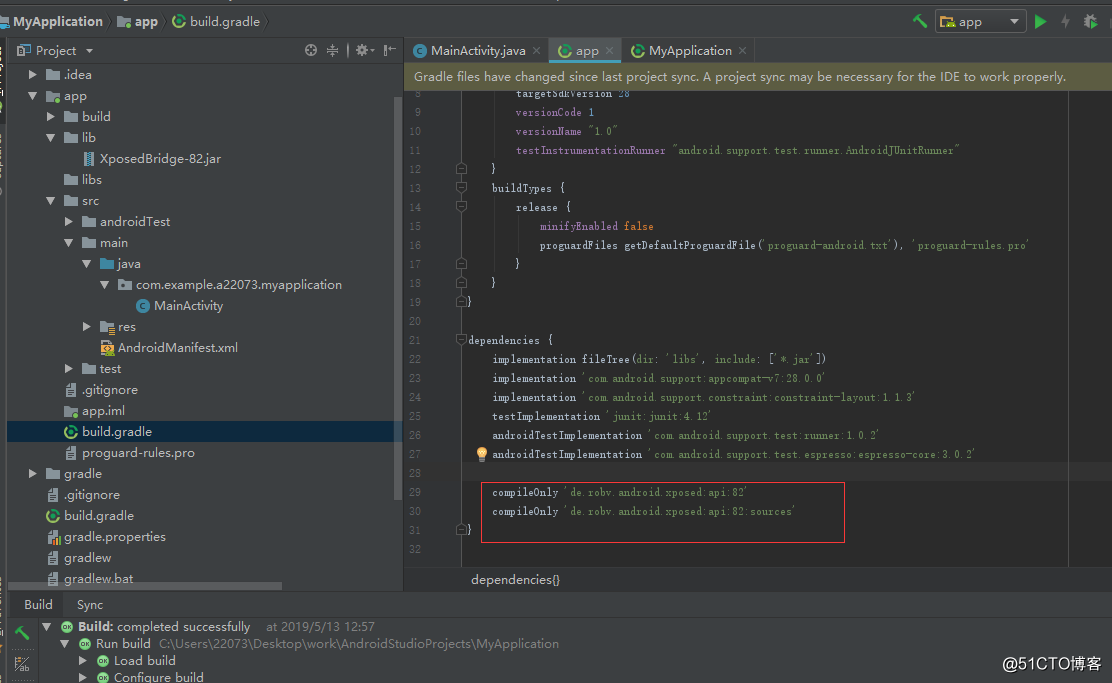Expand the root gradle folder

[33, 474]
